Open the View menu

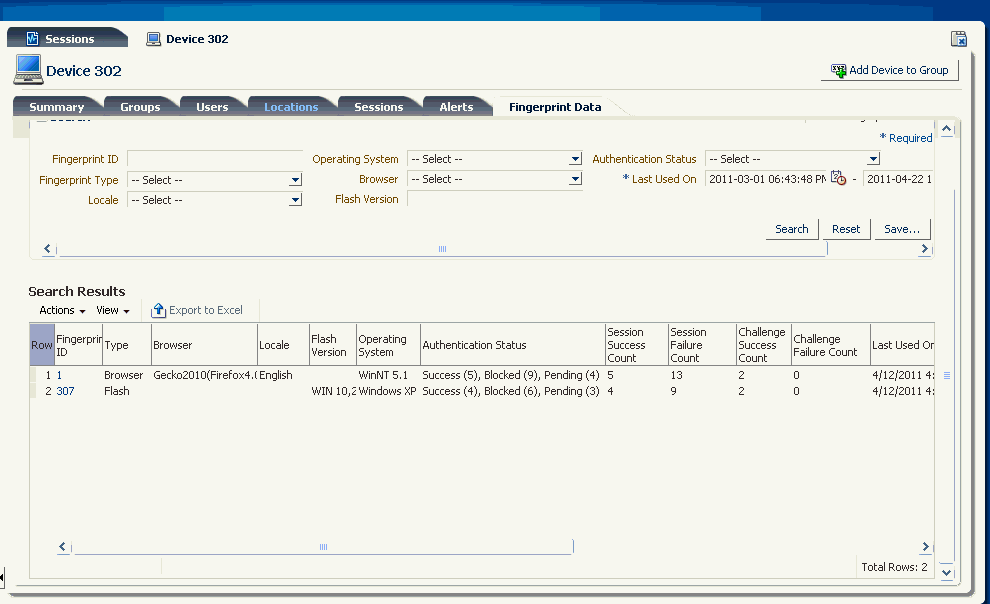[x=112, y=310]
